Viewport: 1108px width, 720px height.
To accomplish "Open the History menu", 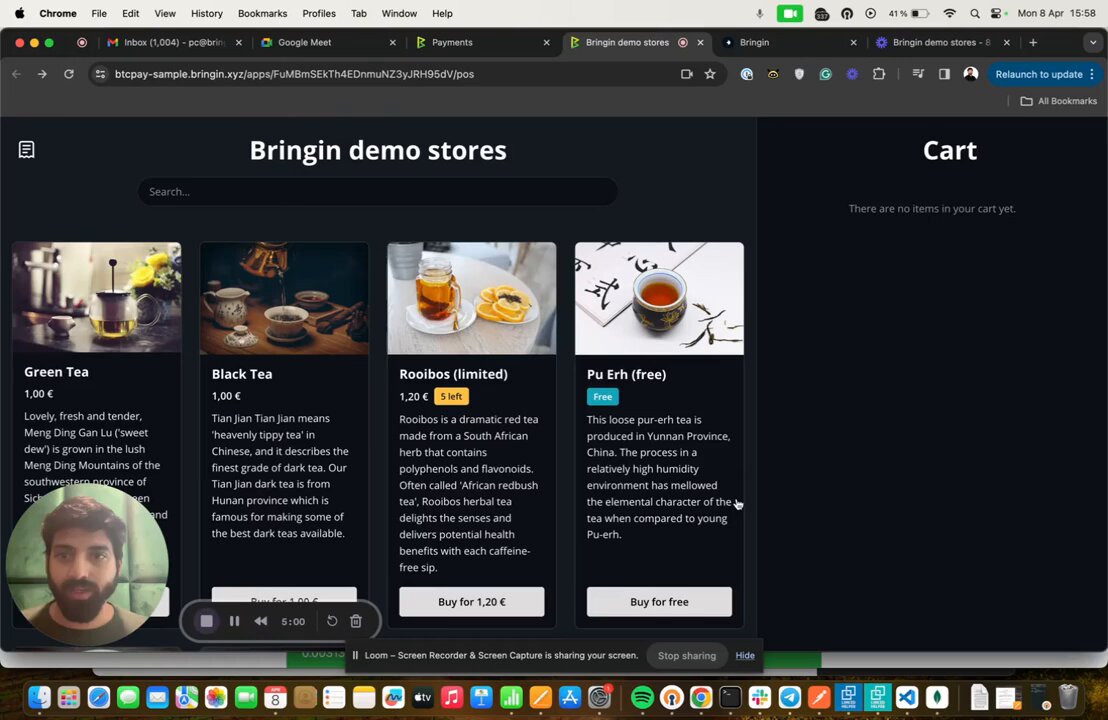I will point(206,13).
